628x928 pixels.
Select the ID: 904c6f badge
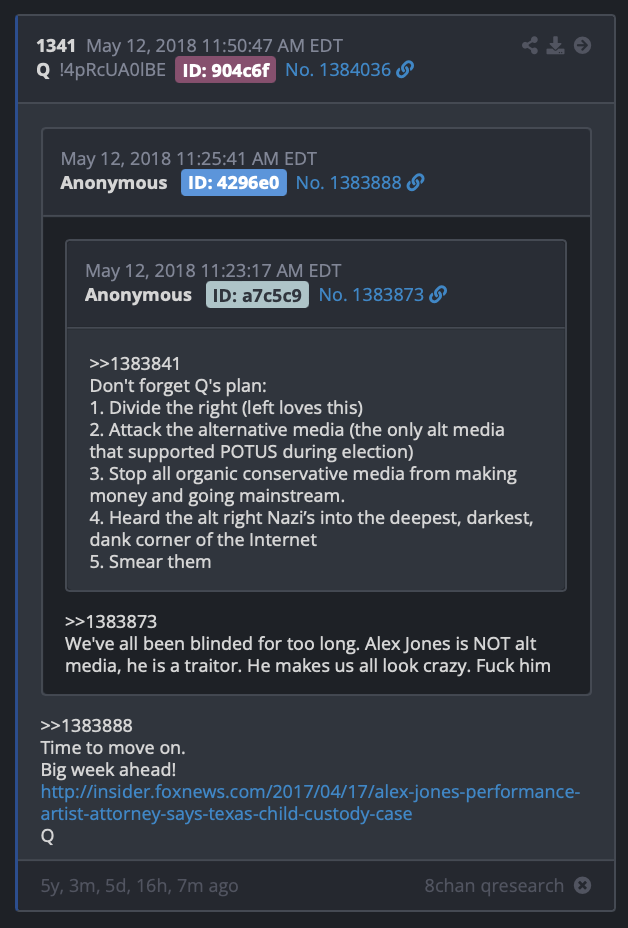click(226, 70)
